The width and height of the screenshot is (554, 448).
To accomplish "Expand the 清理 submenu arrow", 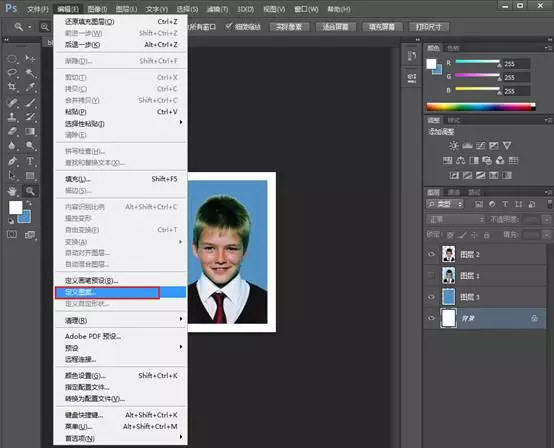I will [181, 319].
